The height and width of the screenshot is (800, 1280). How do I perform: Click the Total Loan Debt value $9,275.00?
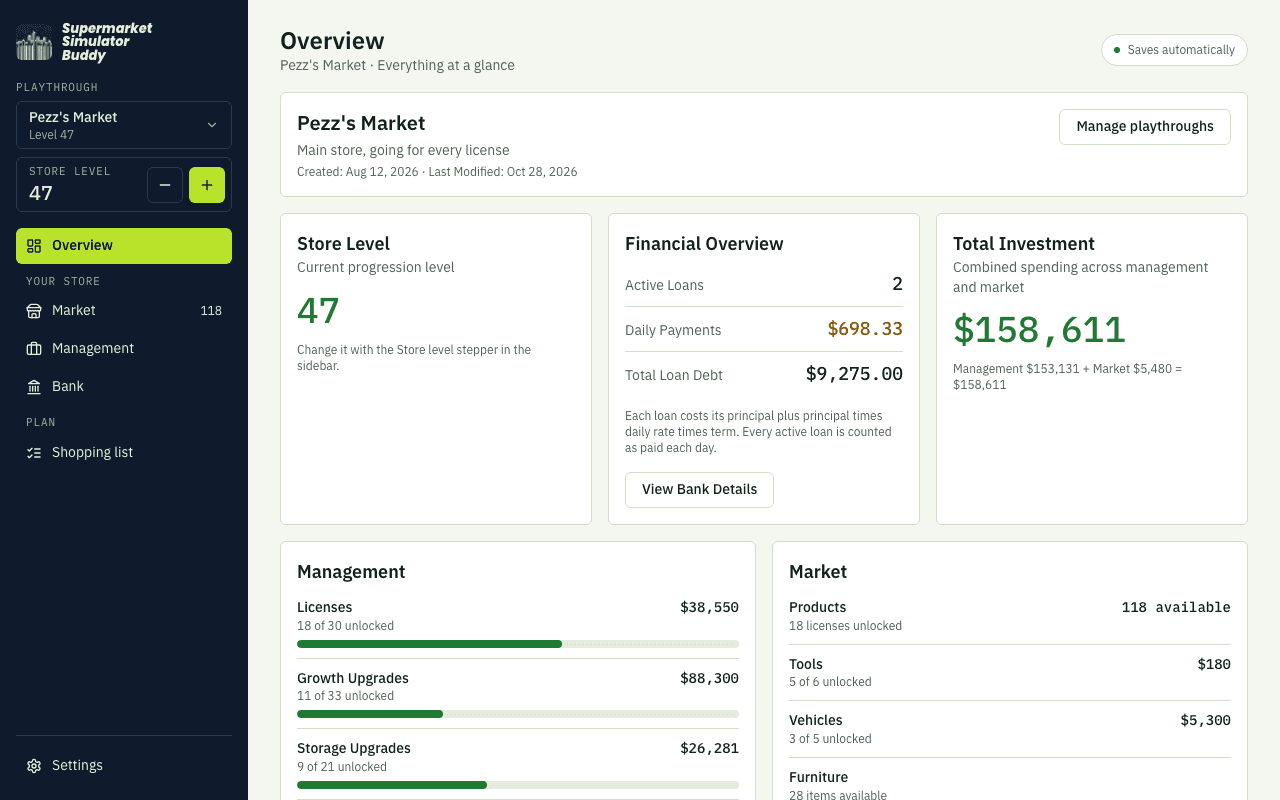click(x=854, y=375)
